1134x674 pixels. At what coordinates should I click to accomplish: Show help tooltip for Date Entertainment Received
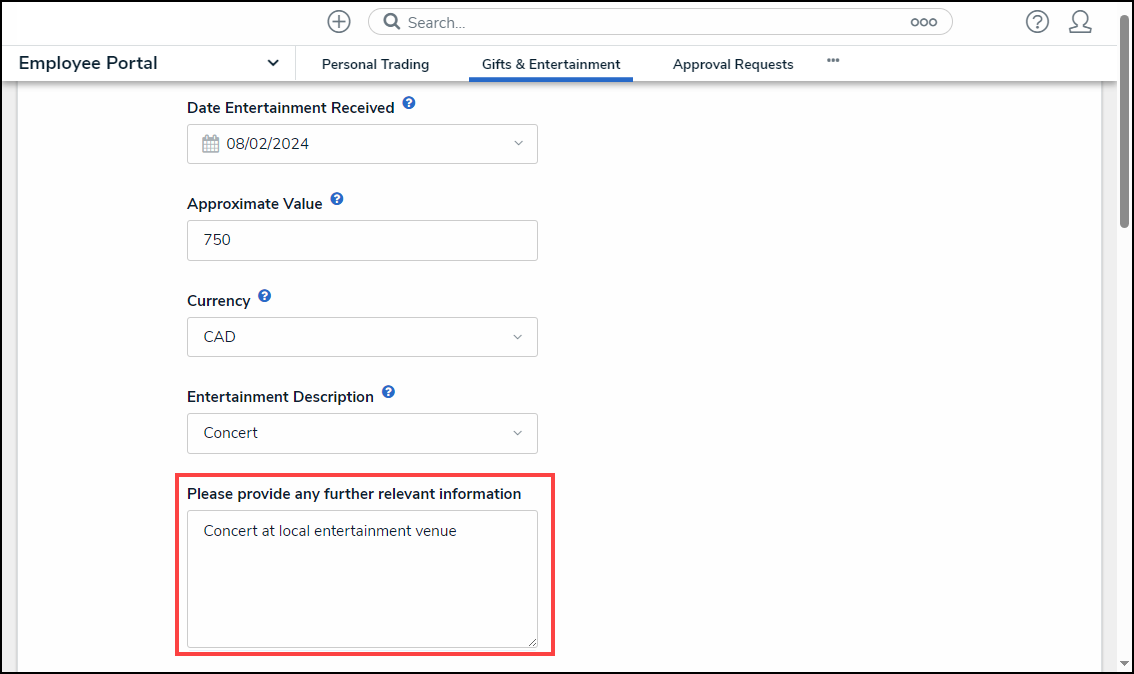pyautogui.click(x=409, y=104)
